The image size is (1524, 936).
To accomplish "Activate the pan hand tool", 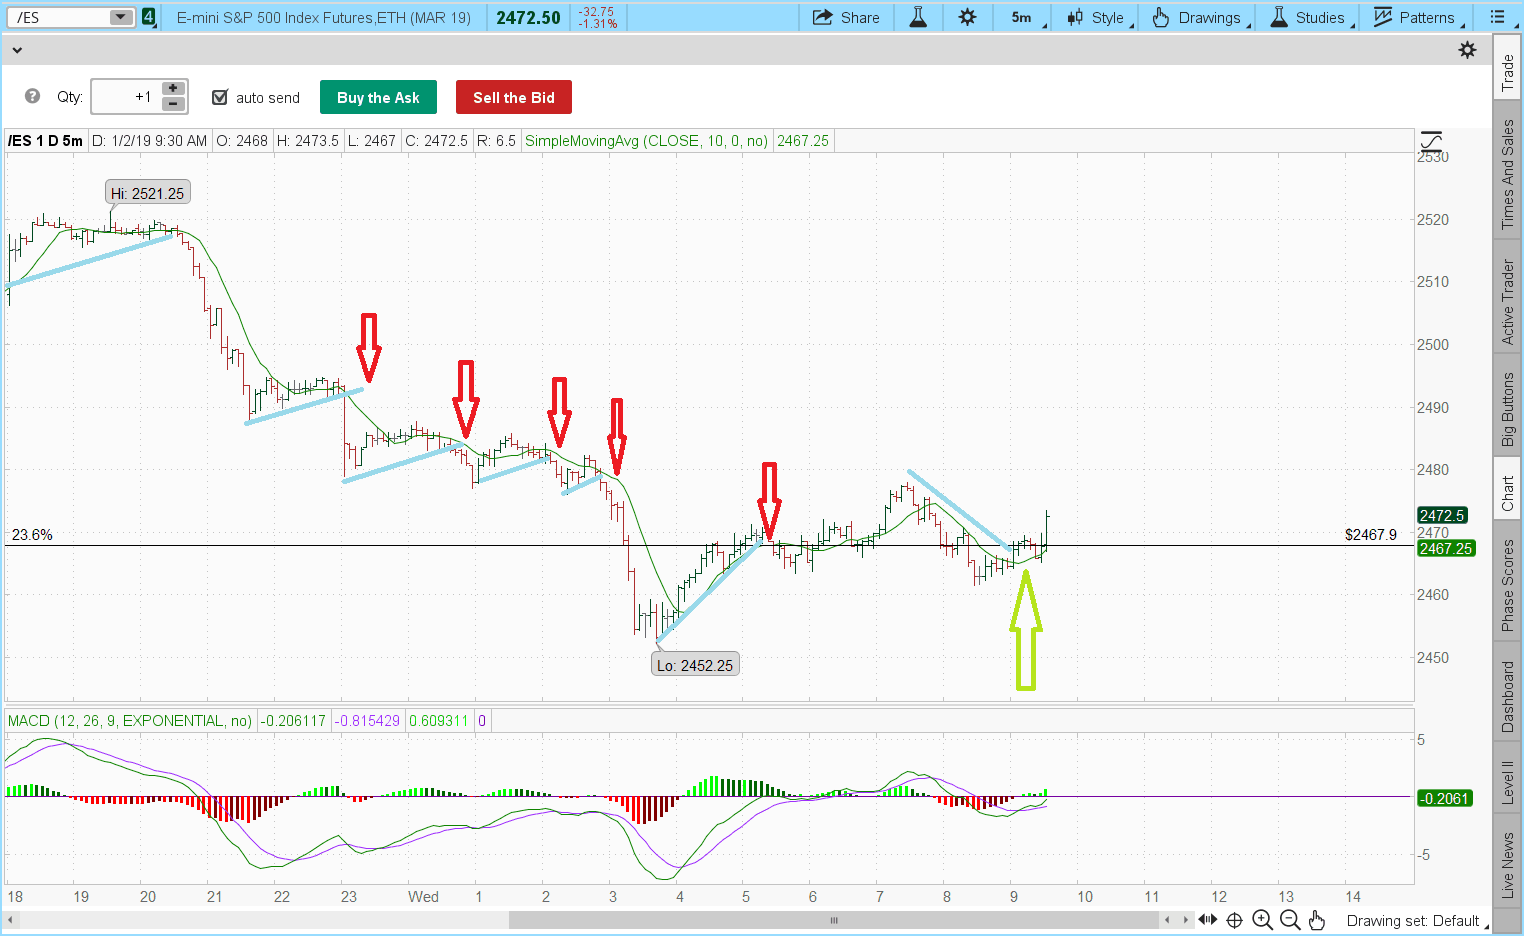I will click(1316, 919).
